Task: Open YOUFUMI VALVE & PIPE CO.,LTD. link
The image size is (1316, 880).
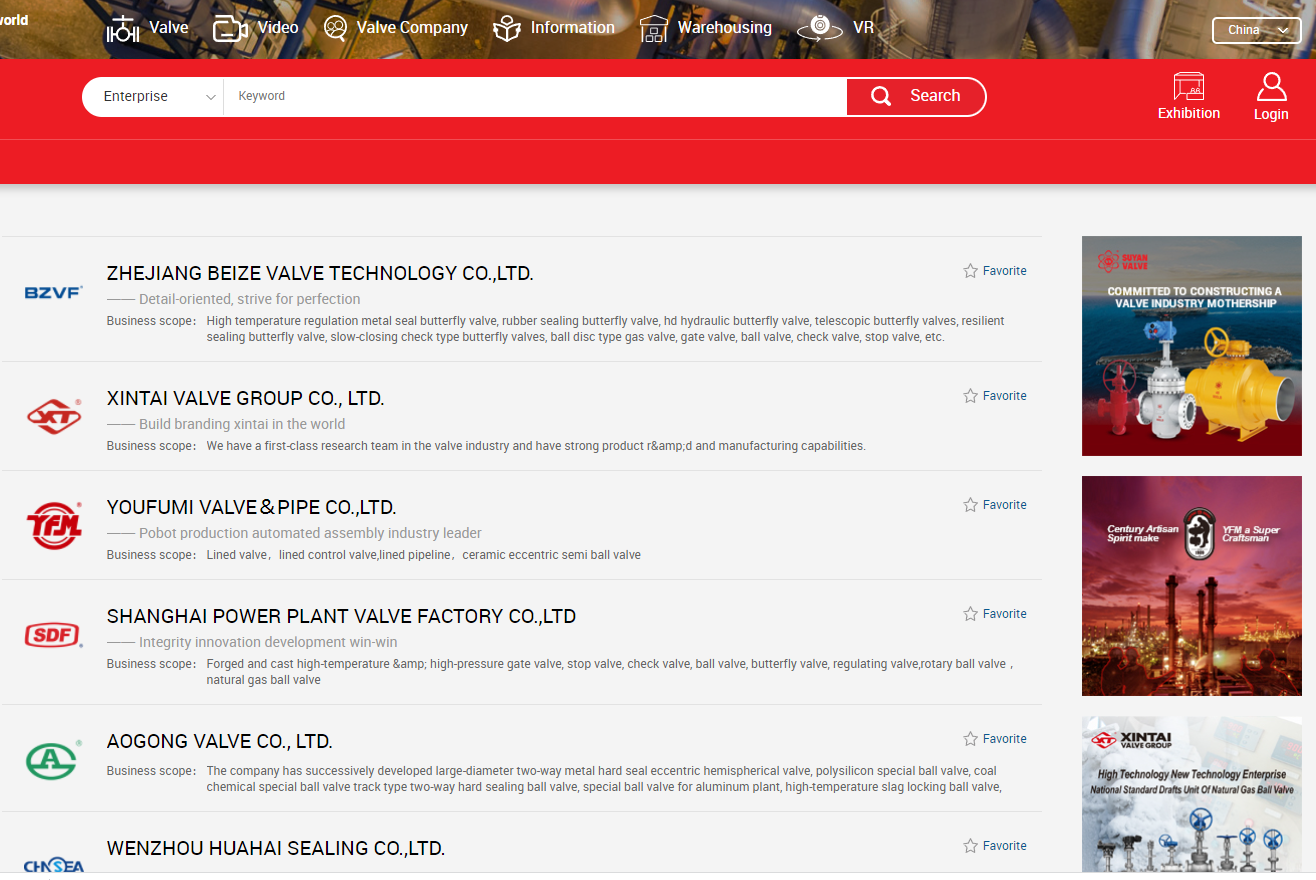Action: click(252, 508)
